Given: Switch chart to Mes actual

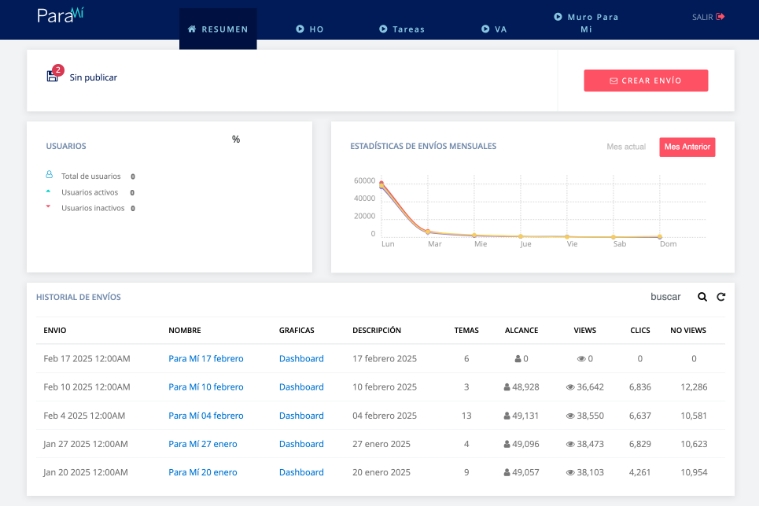Looking at the screenshot, I should click(x=626, y=147).
